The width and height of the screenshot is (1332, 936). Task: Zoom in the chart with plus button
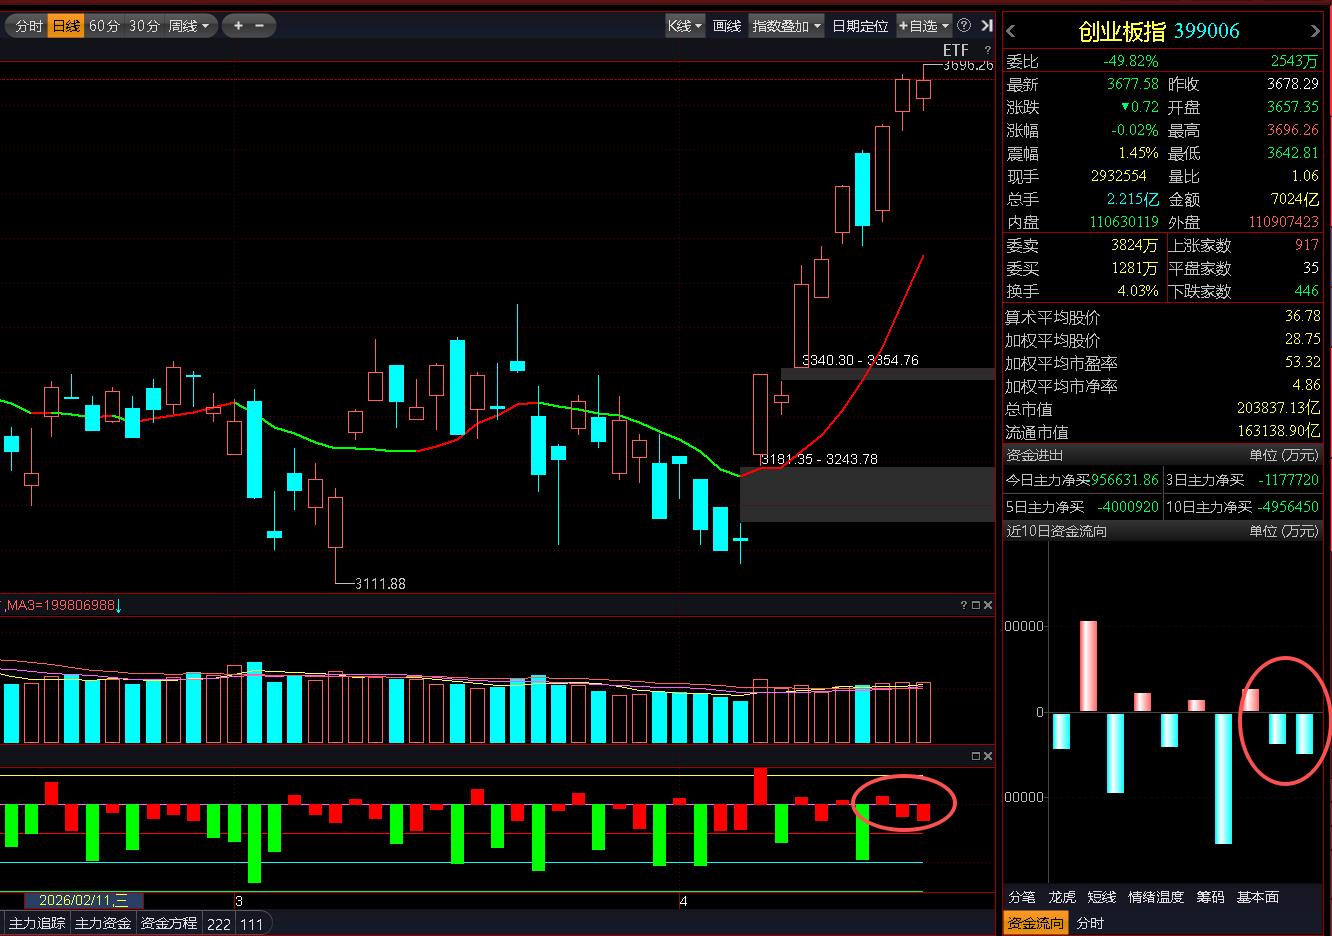click(x=238, y=26)
